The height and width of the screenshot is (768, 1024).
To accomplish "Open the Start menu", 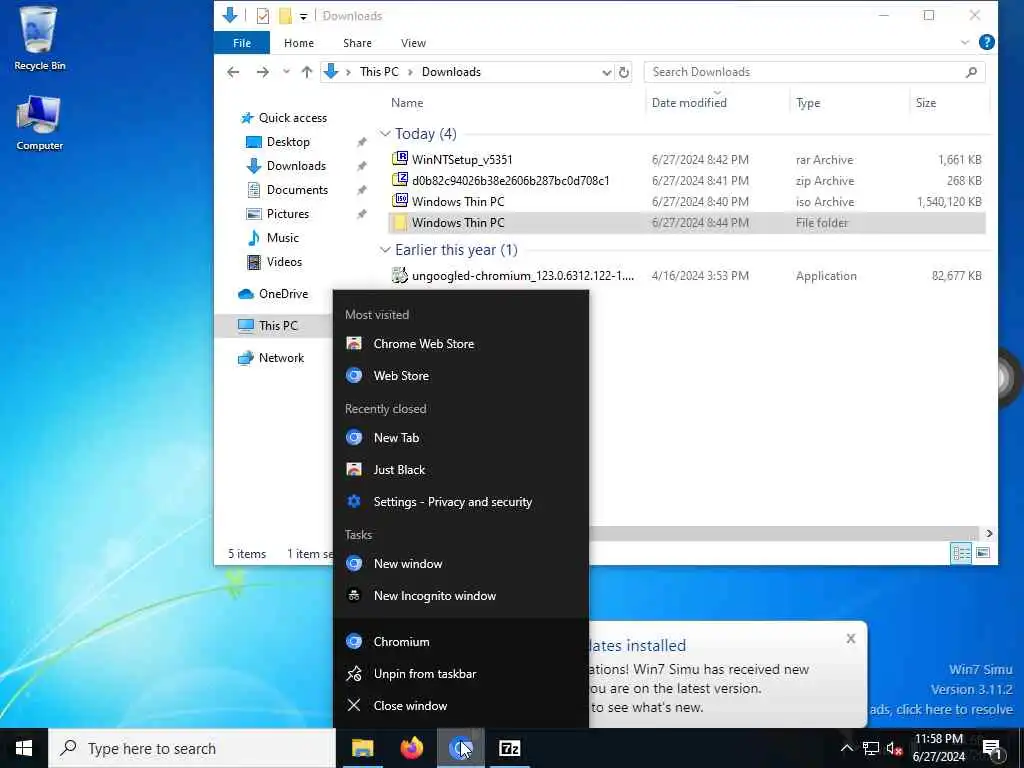I will pyautogui.click(x=24, y=748).
